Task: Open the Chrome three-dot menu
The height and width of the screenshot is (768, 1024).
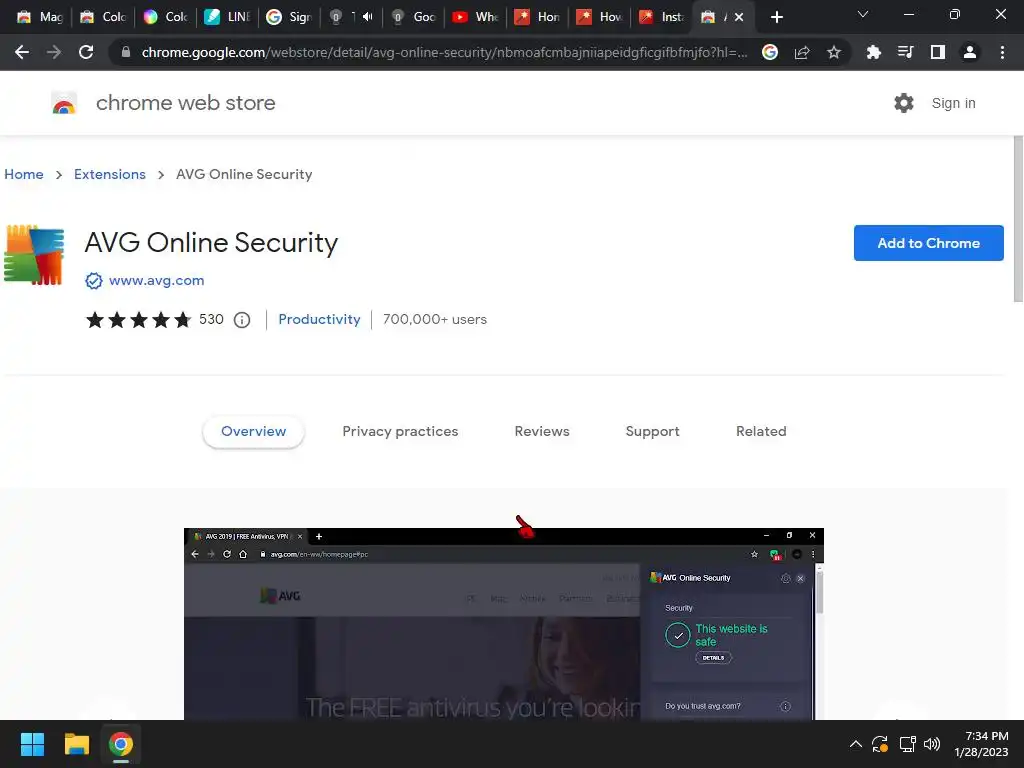Action: 1002,52
